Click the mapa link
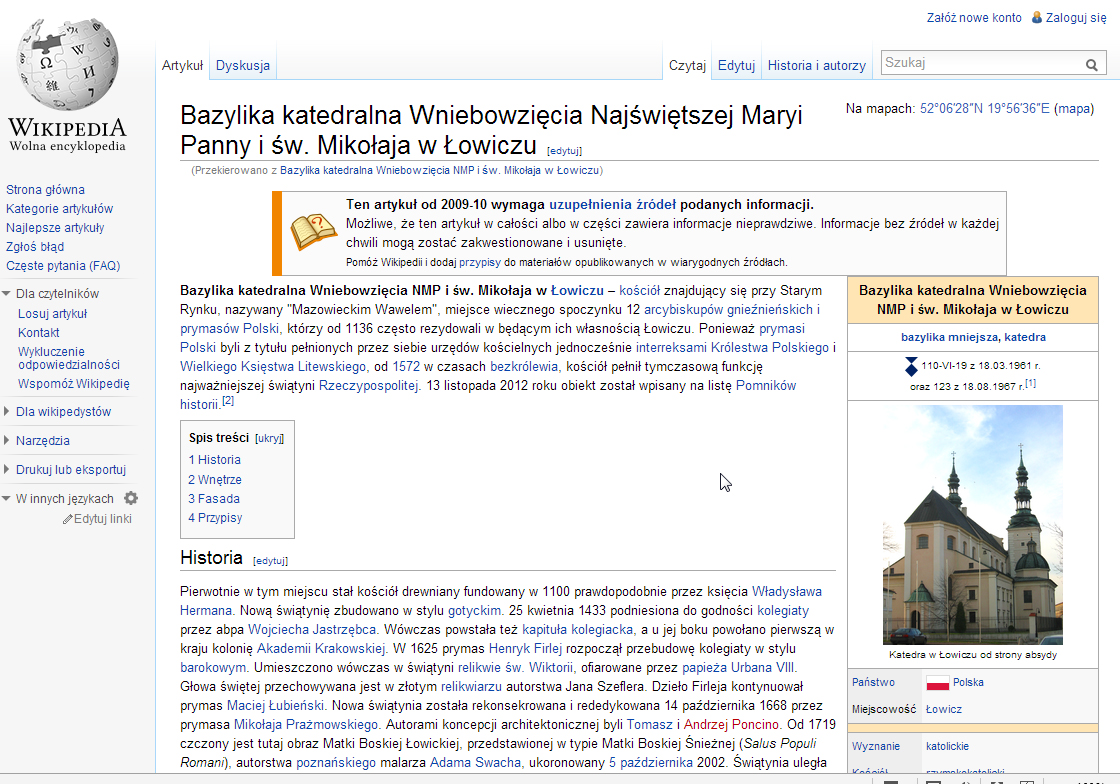 point(1074,109)
